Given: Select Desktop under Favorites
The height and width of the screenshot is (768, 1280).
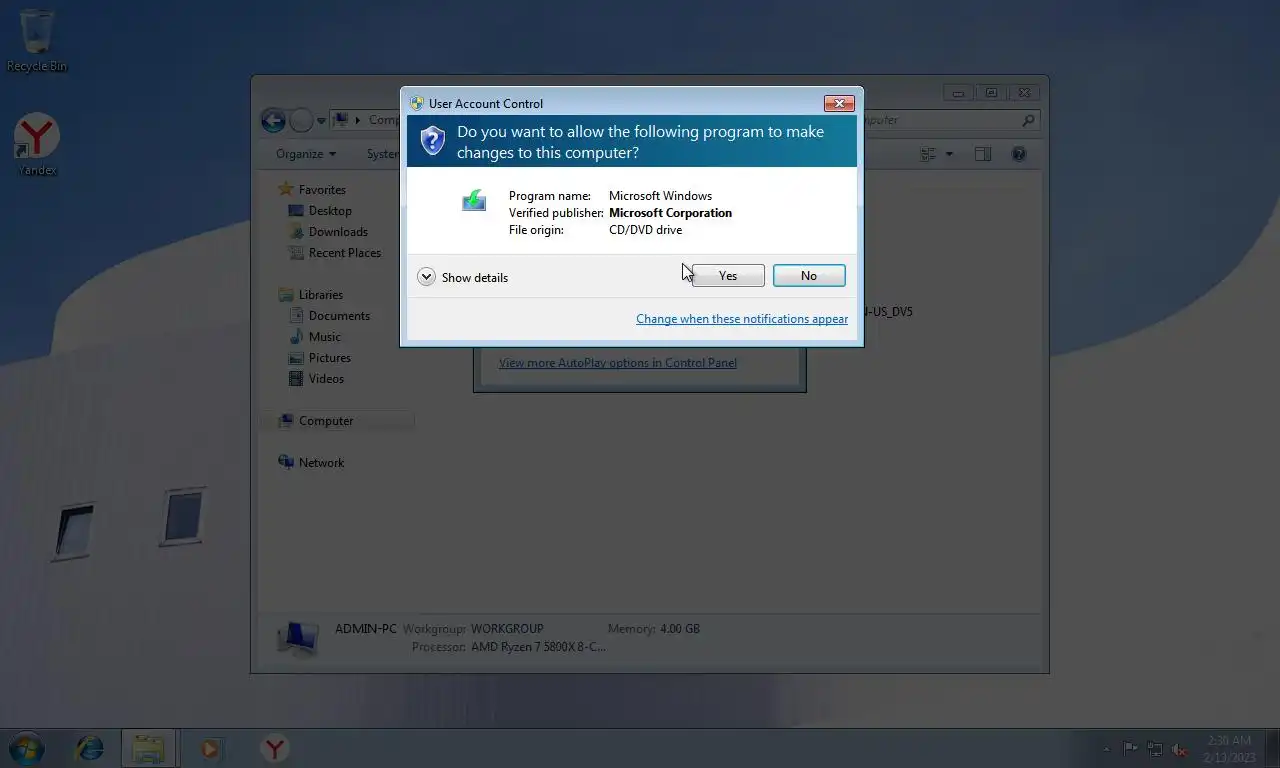Looking at the screenshot, I should coord(320,211).
